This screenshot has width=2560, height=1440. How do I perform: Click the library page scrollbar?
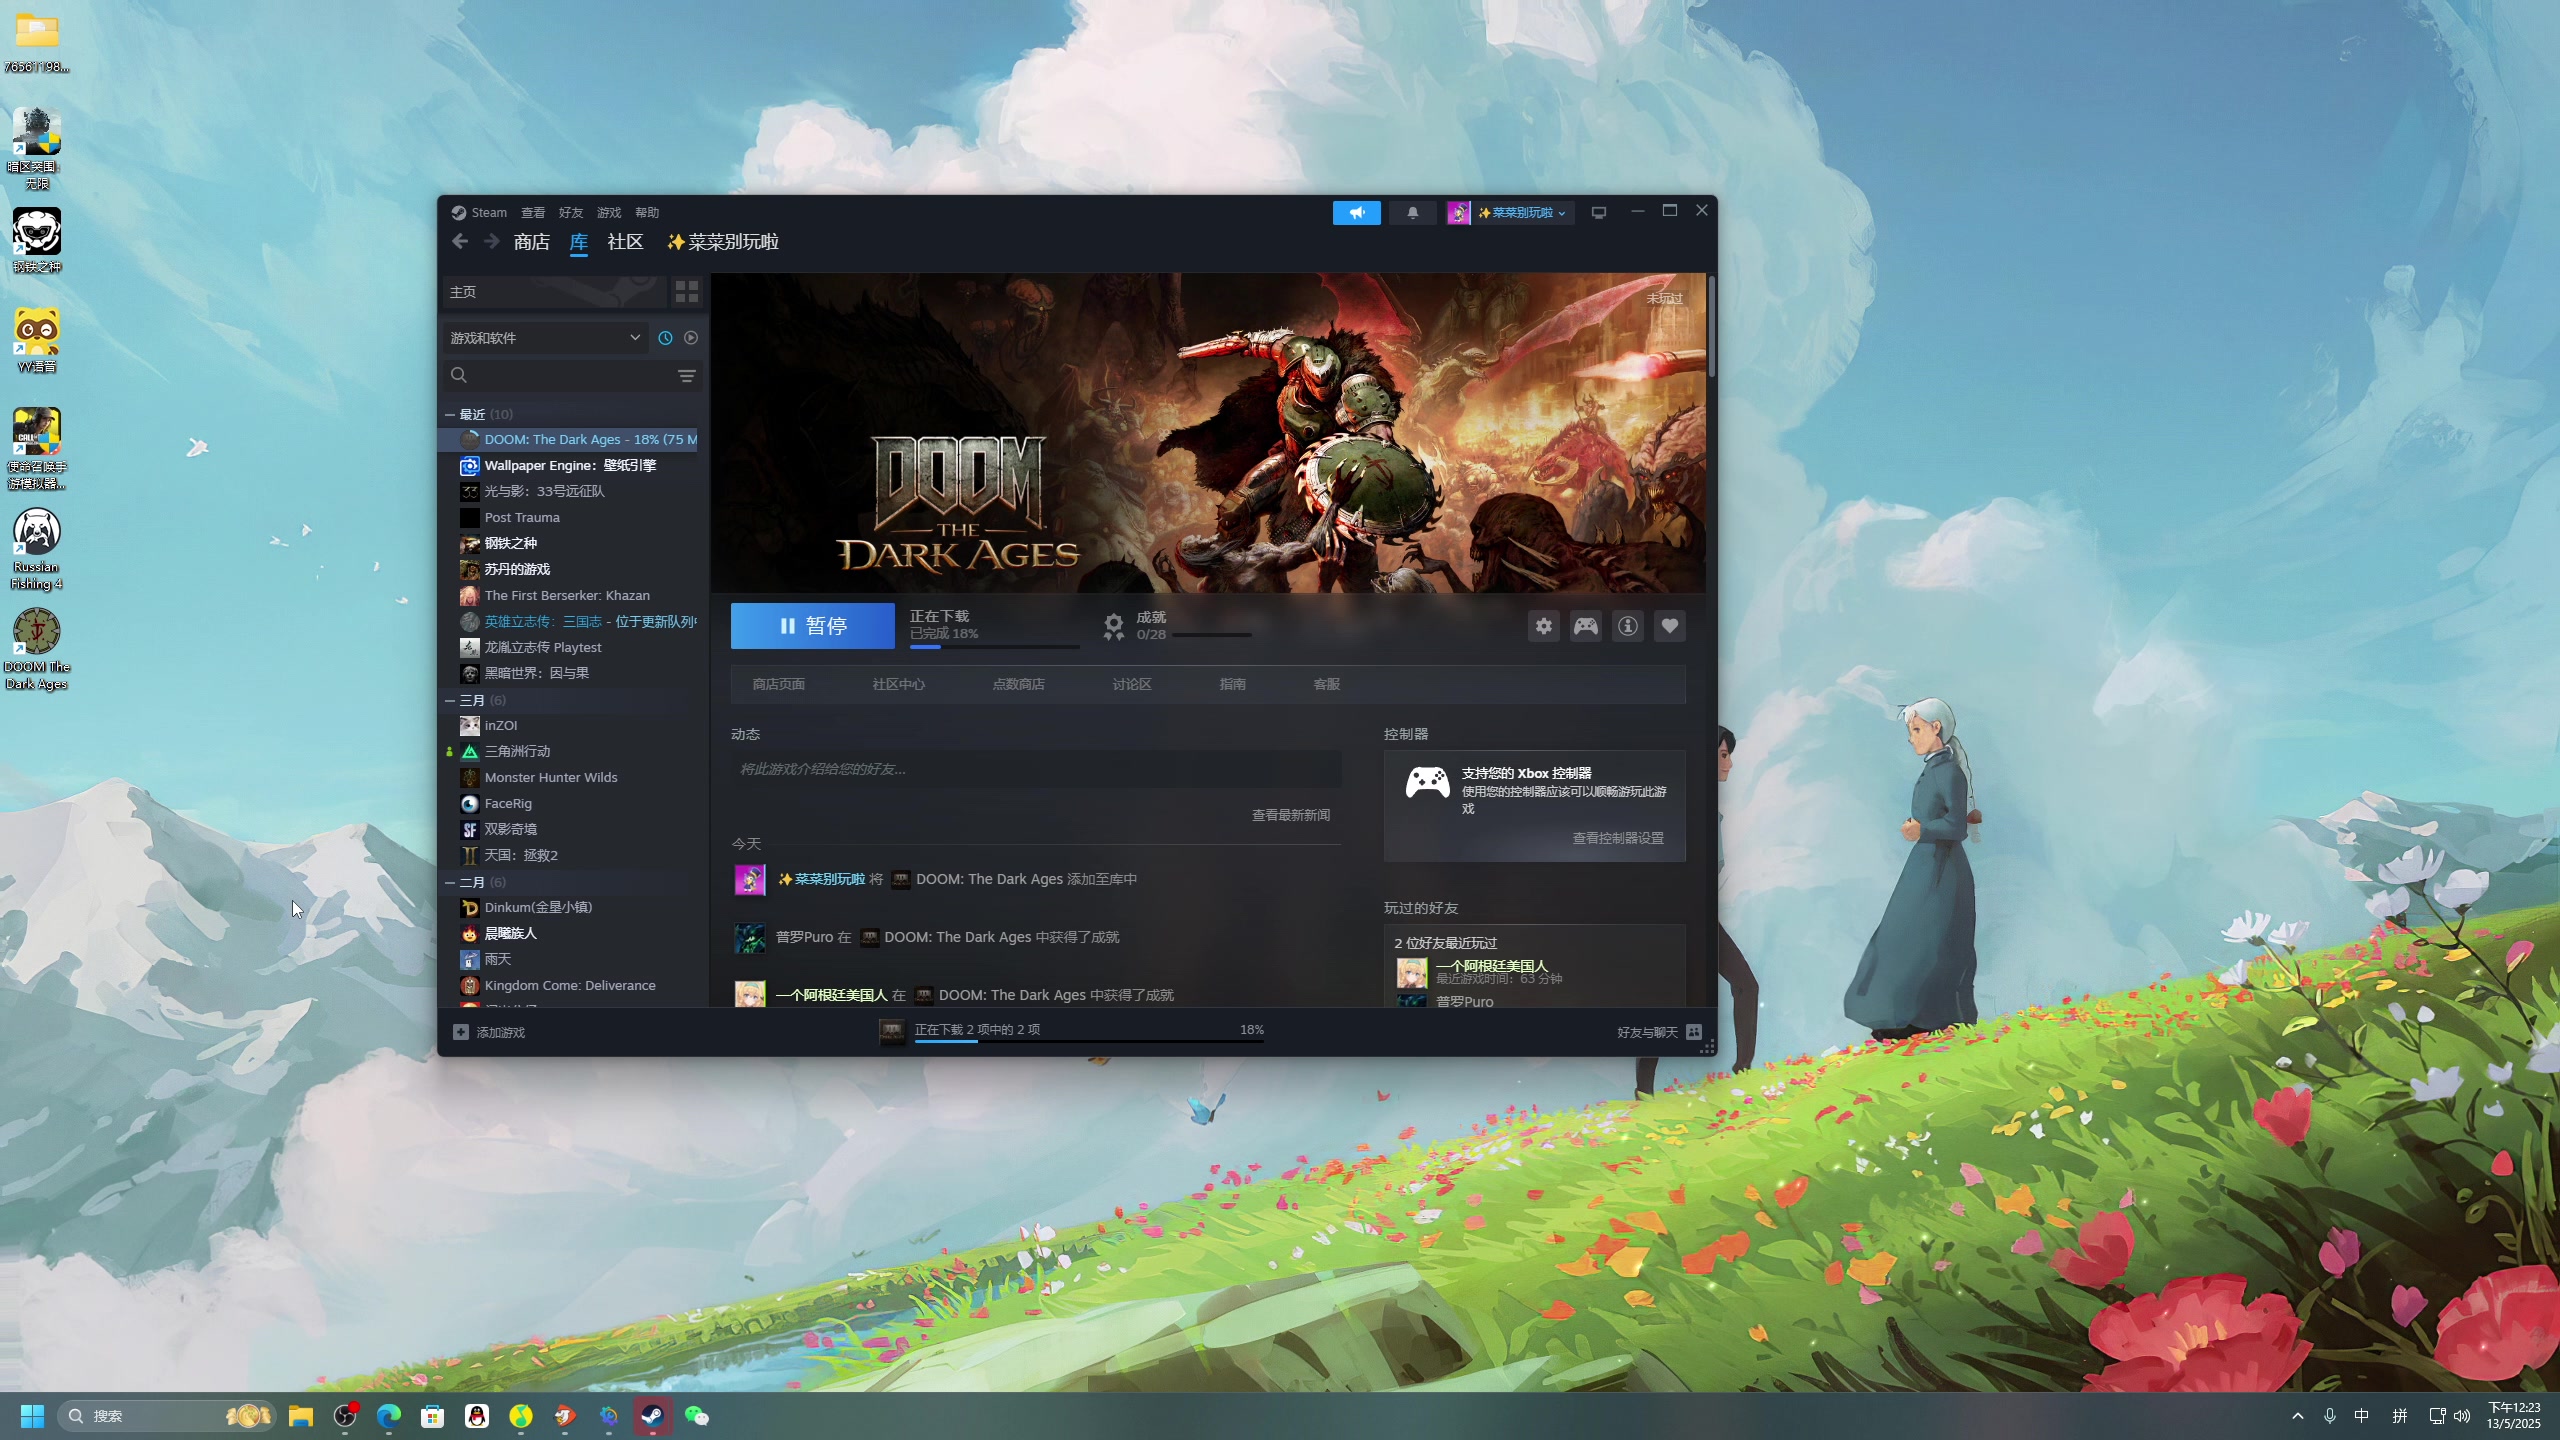(x=1711, y=327)
